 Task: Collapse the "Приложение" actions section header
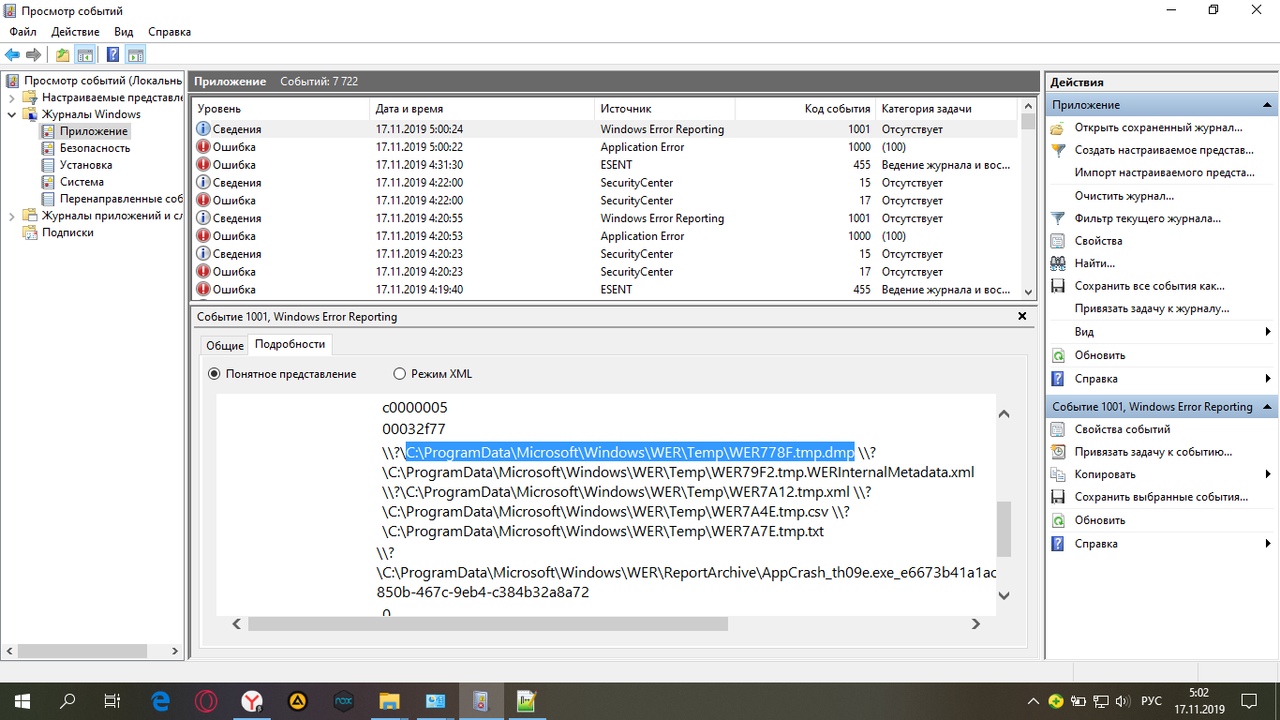pos(1268,105)
